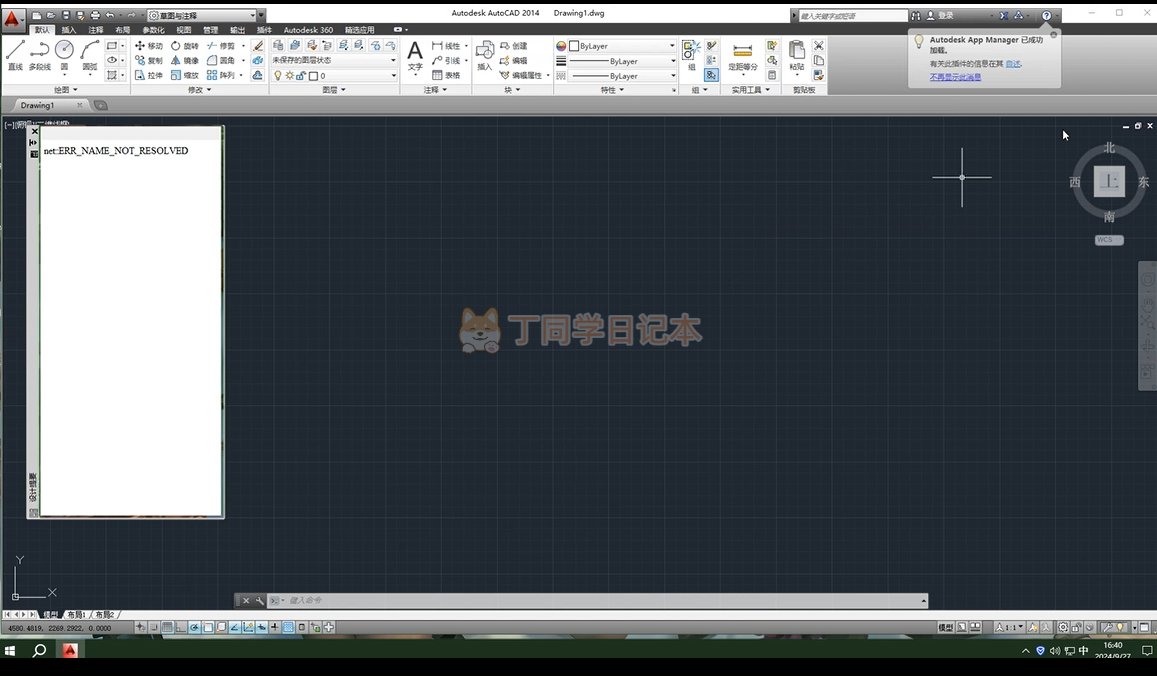The image size is (1157, 676).
Task: Open the color ByLayer swatch dropdown
Action: 624,46
